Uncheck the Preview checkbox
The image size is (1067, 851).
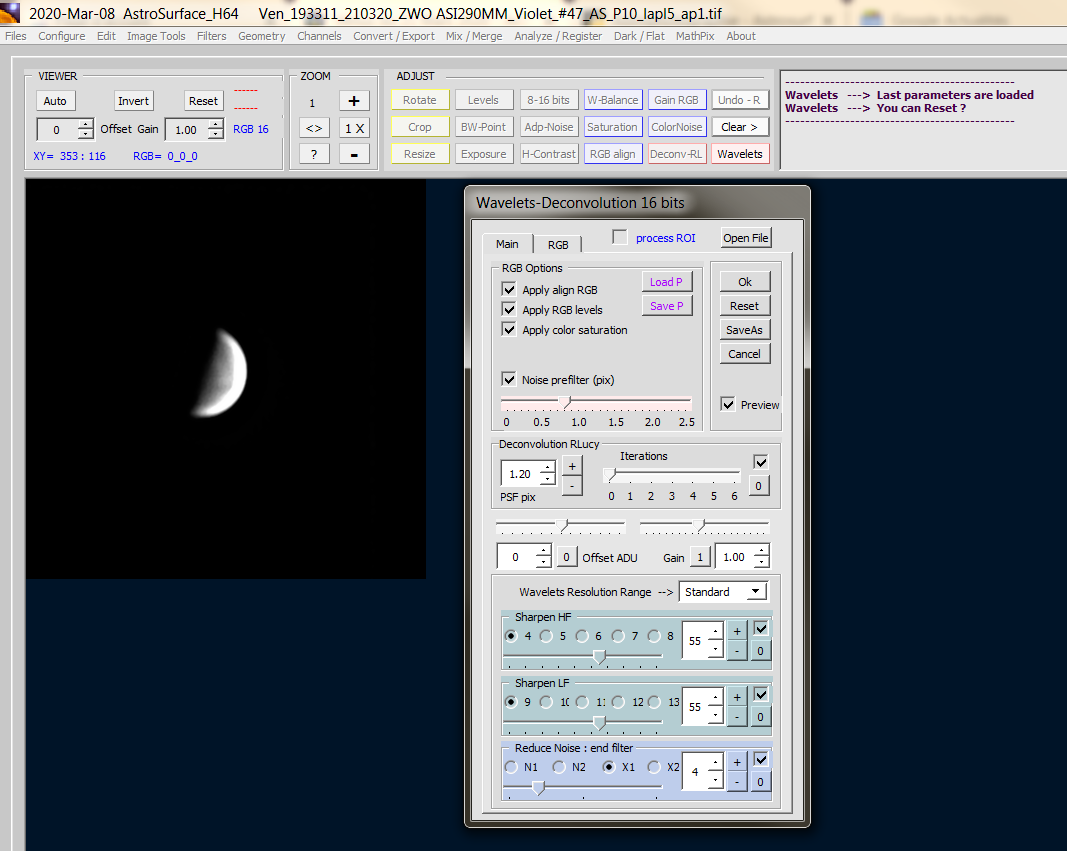[728, 404]
